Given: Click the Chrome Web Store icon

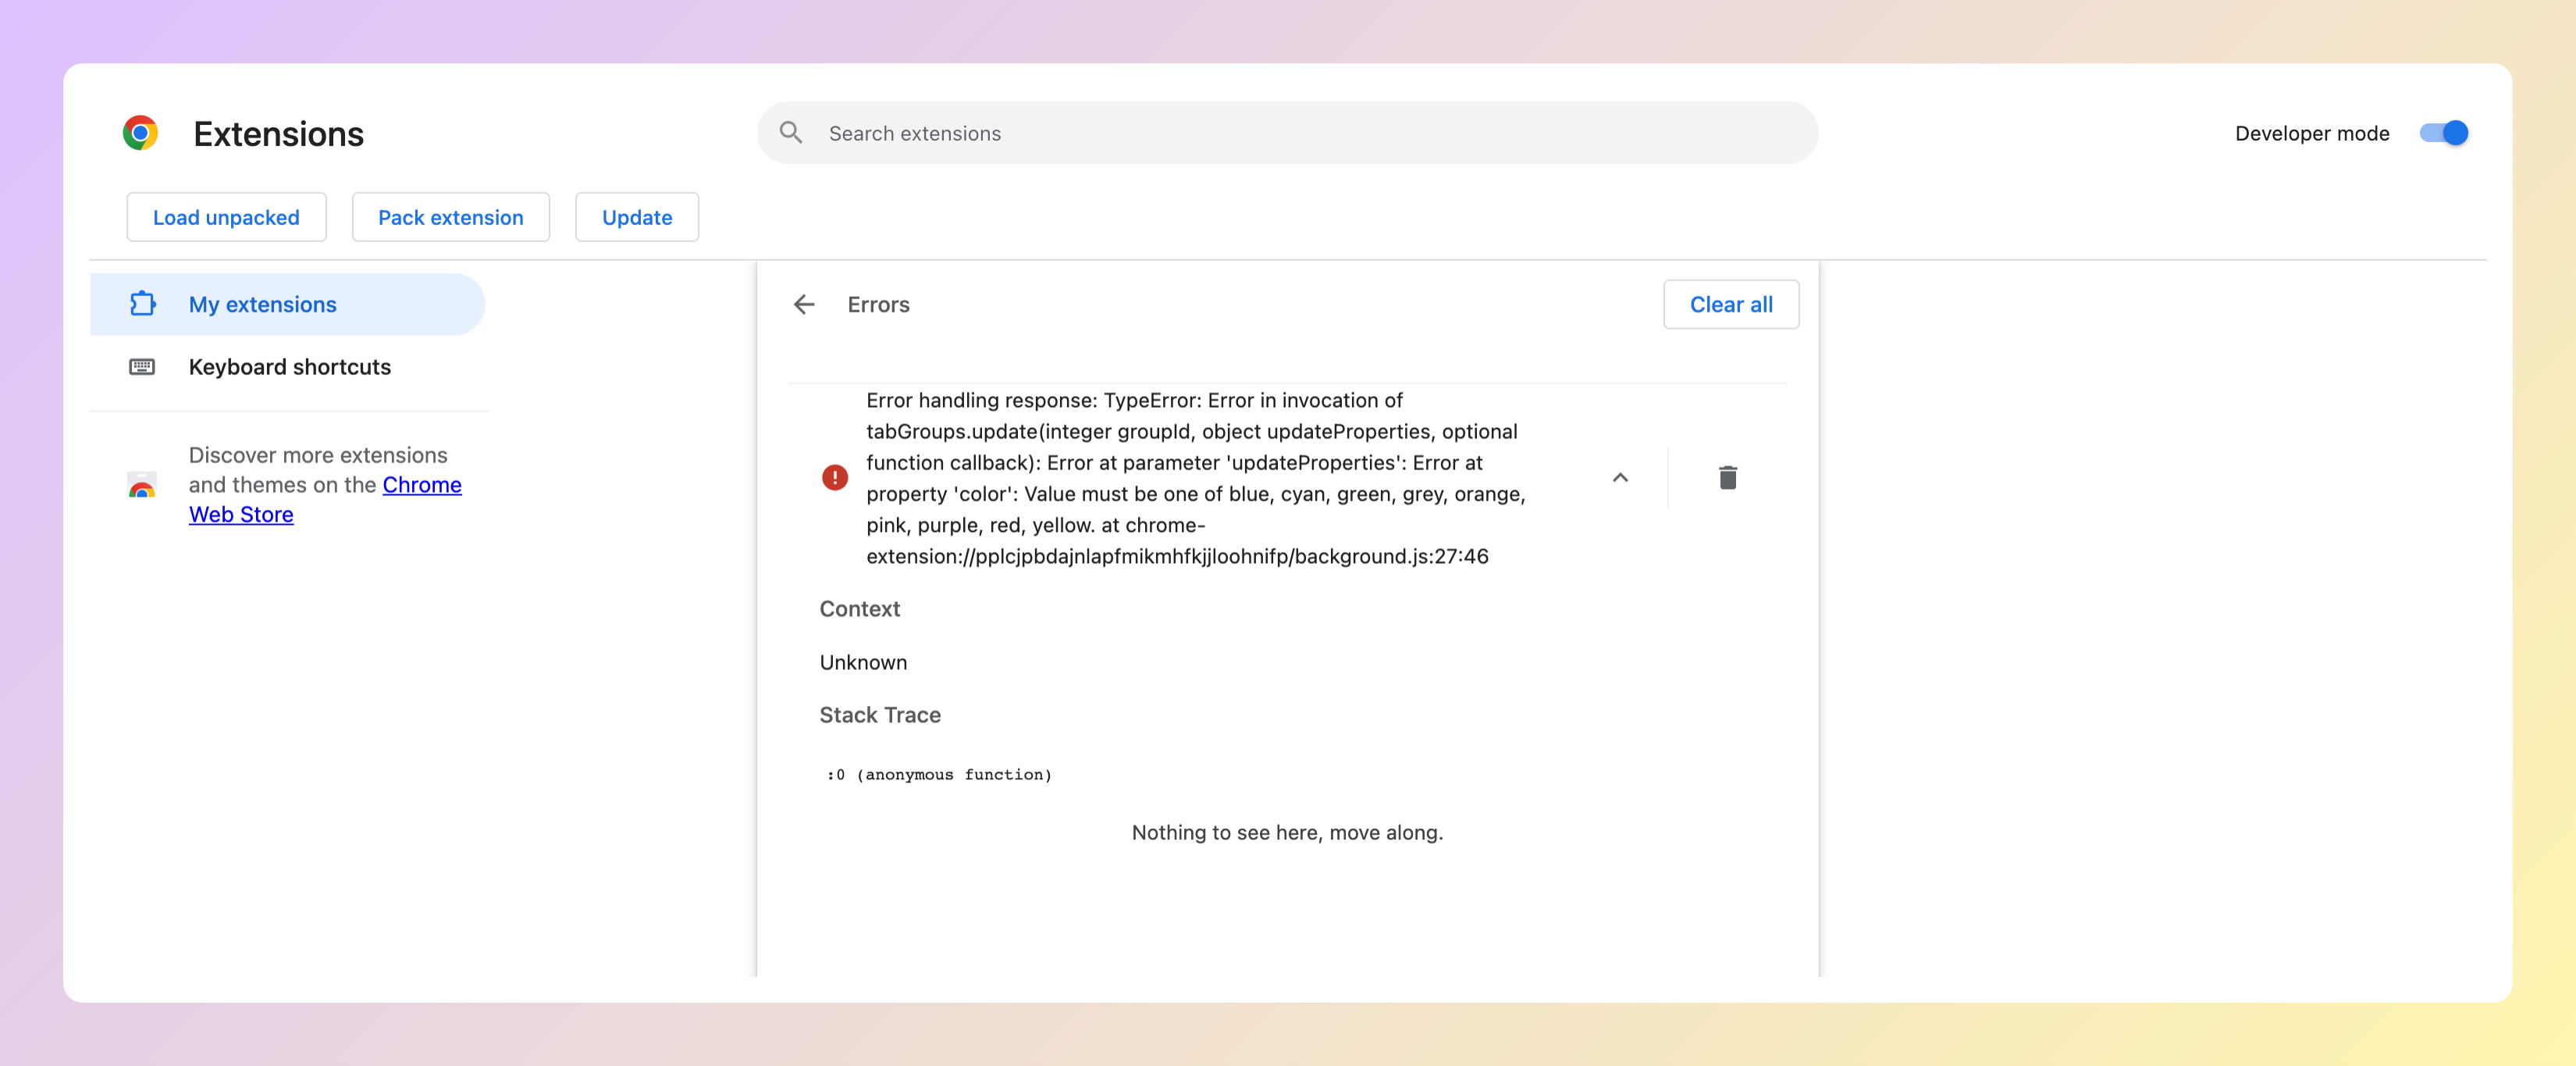Looking at the screenshot, I should coord(142,485).
